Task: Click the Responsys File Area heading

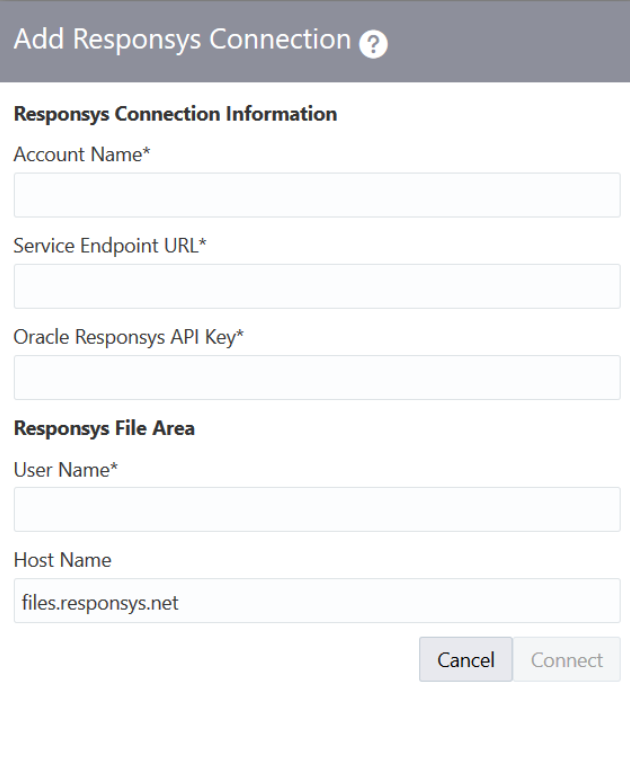Action: coord(104,429)
